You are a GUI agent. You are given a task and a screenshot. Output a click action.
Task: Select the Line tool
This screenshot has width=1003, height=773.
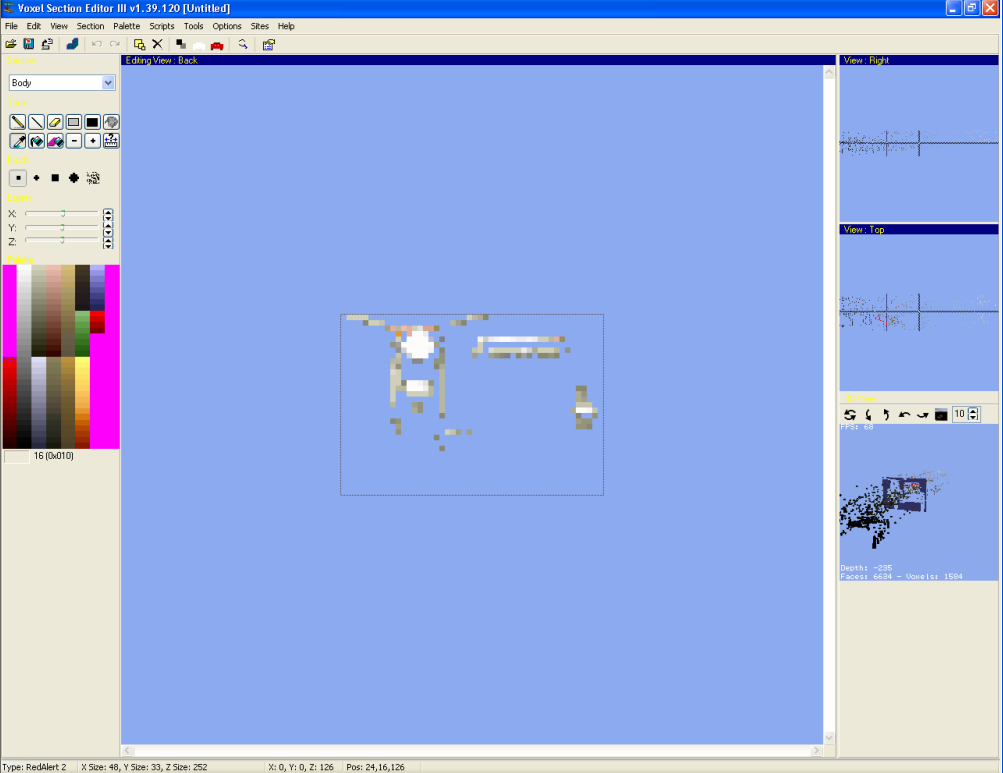click(x=36, y=122)
